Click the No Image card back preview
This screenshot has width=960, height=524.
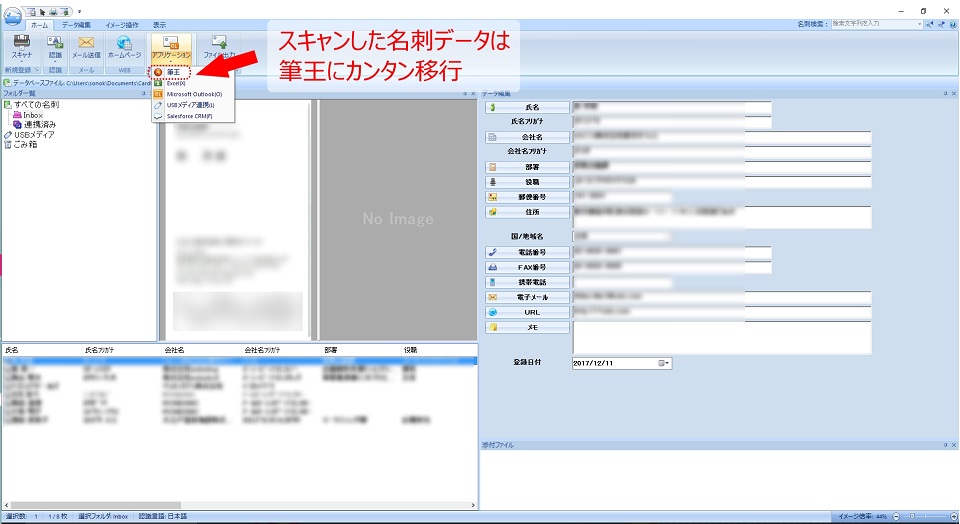coord(398,219)
